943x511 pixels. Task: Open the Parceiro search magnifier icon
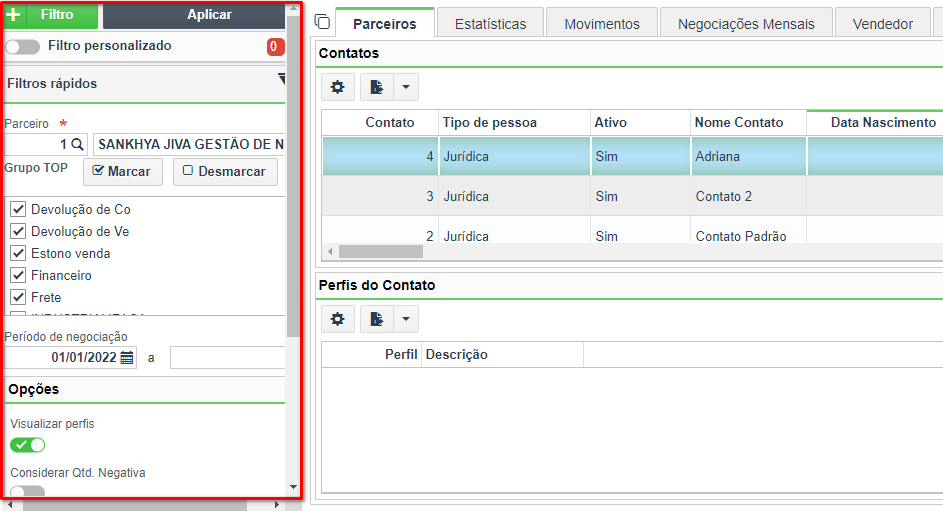77,144
